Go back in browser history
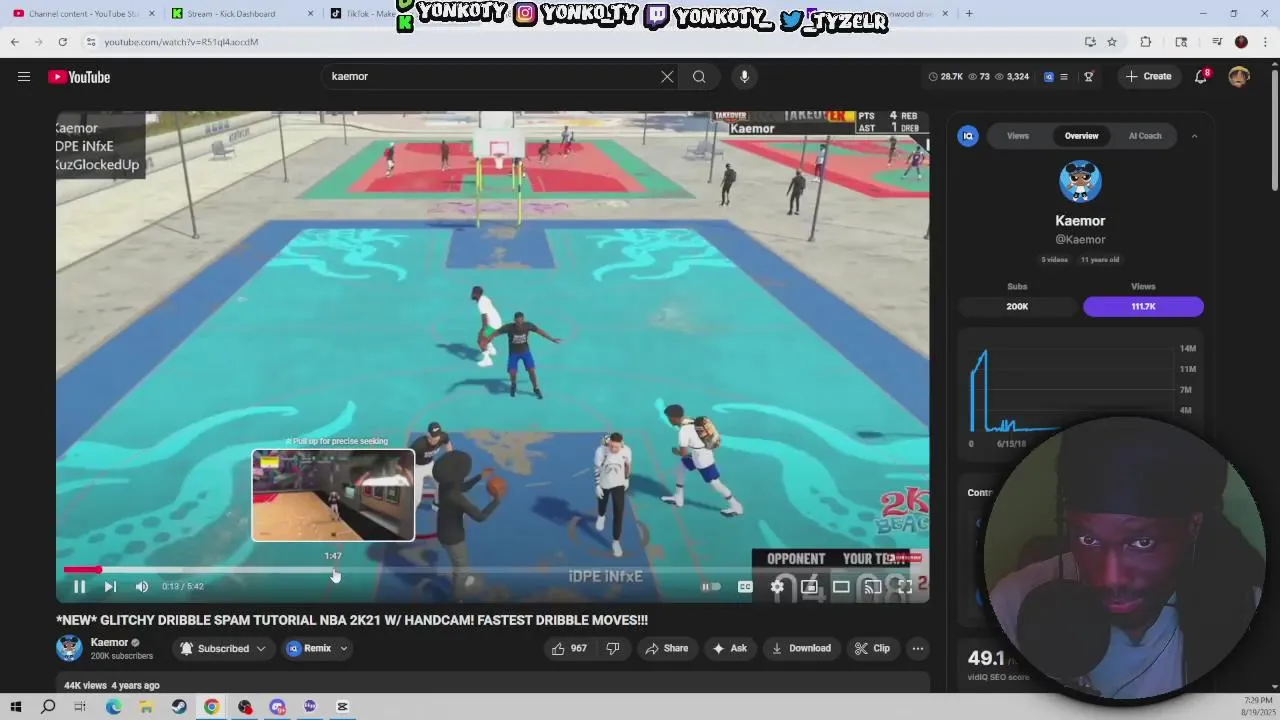Screen dimensions: 1280x720 pyautogui.click(x=15, y=42)
